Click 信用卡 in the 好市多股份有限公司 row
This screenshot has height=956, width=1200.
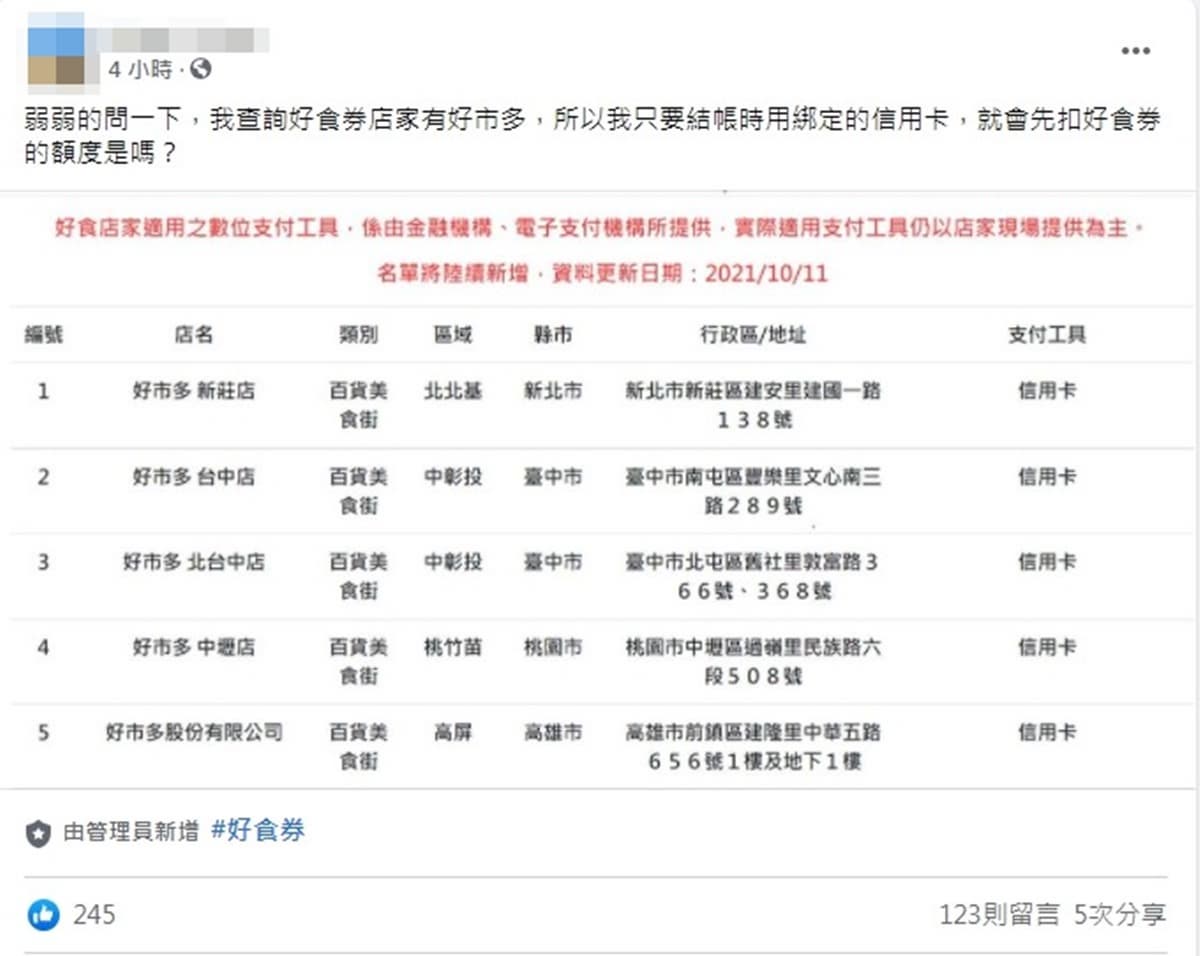(1047, 732)
